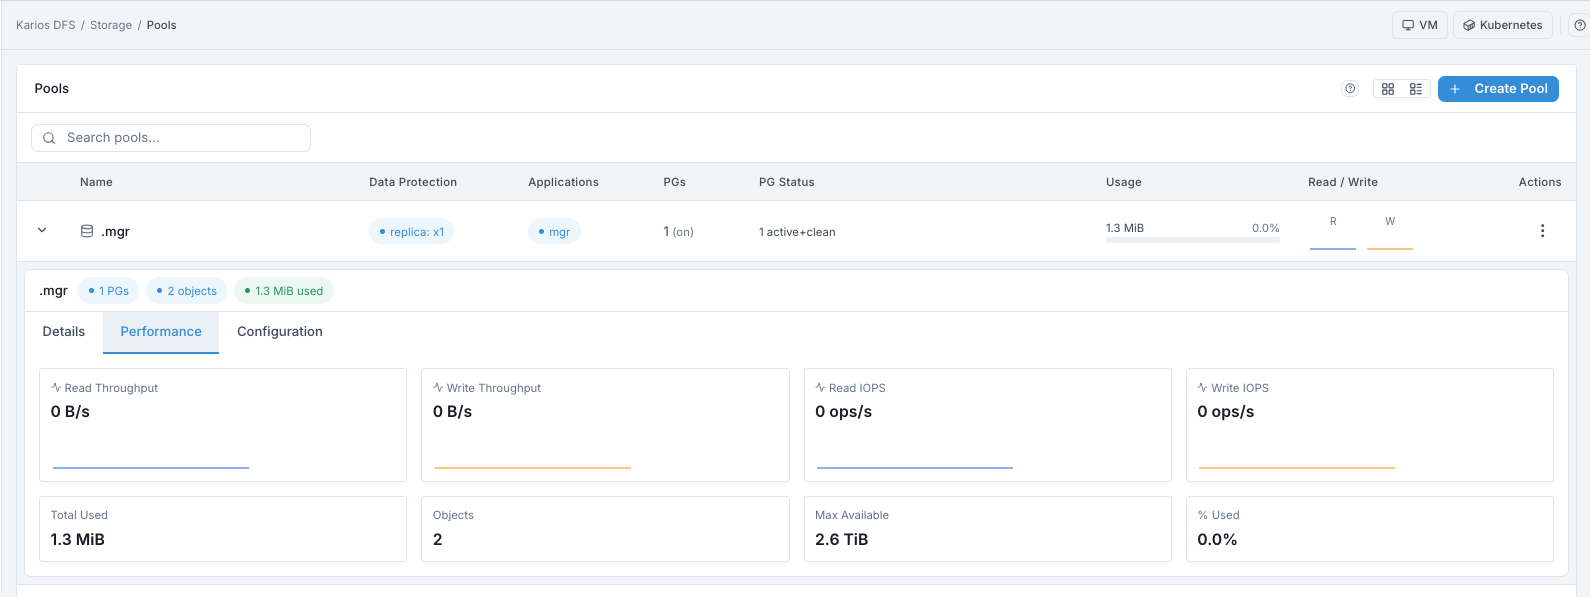1590x597 pixels.
Task: Click the search magnifier icon
Action: [x=49, y=138]
